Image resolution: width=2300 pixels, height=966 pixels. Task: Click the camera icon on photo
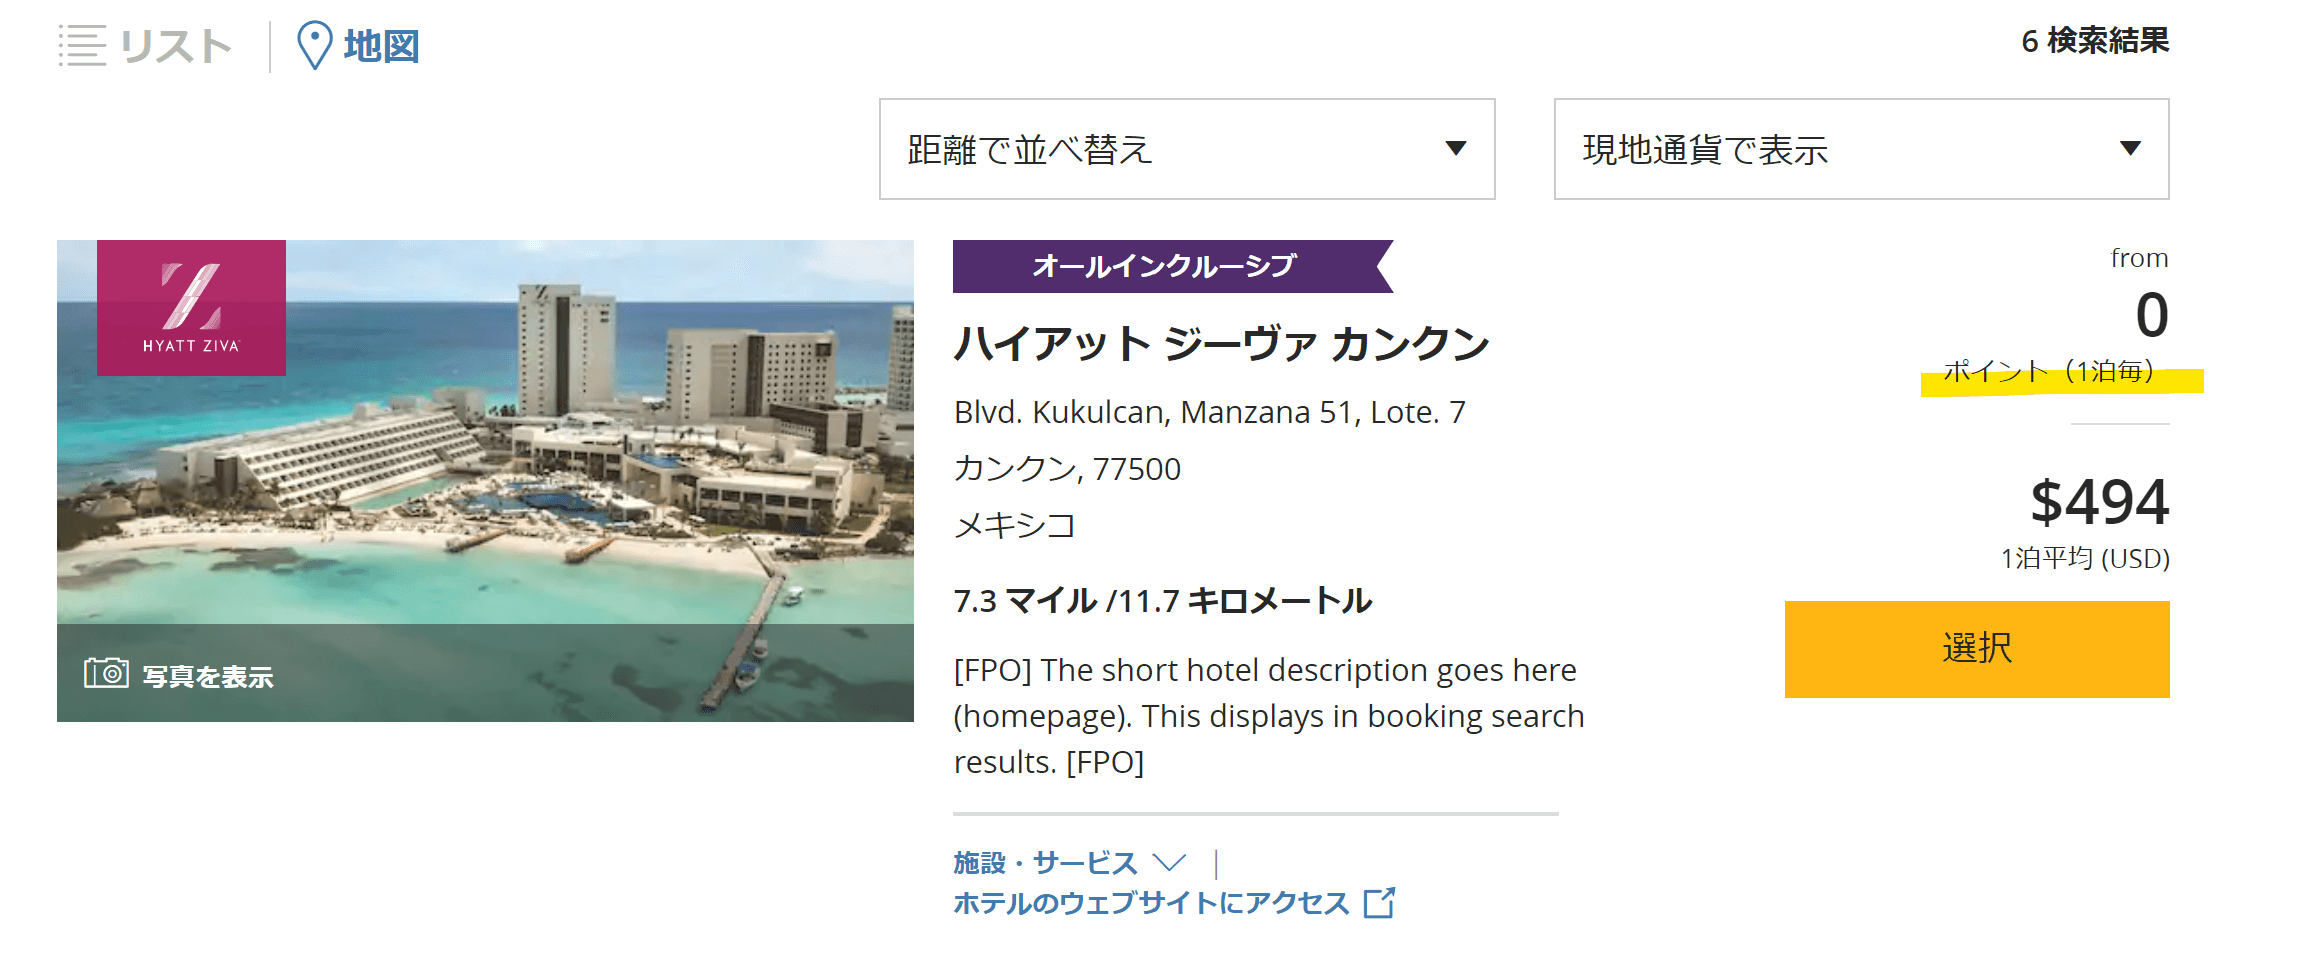click(106, 673)
